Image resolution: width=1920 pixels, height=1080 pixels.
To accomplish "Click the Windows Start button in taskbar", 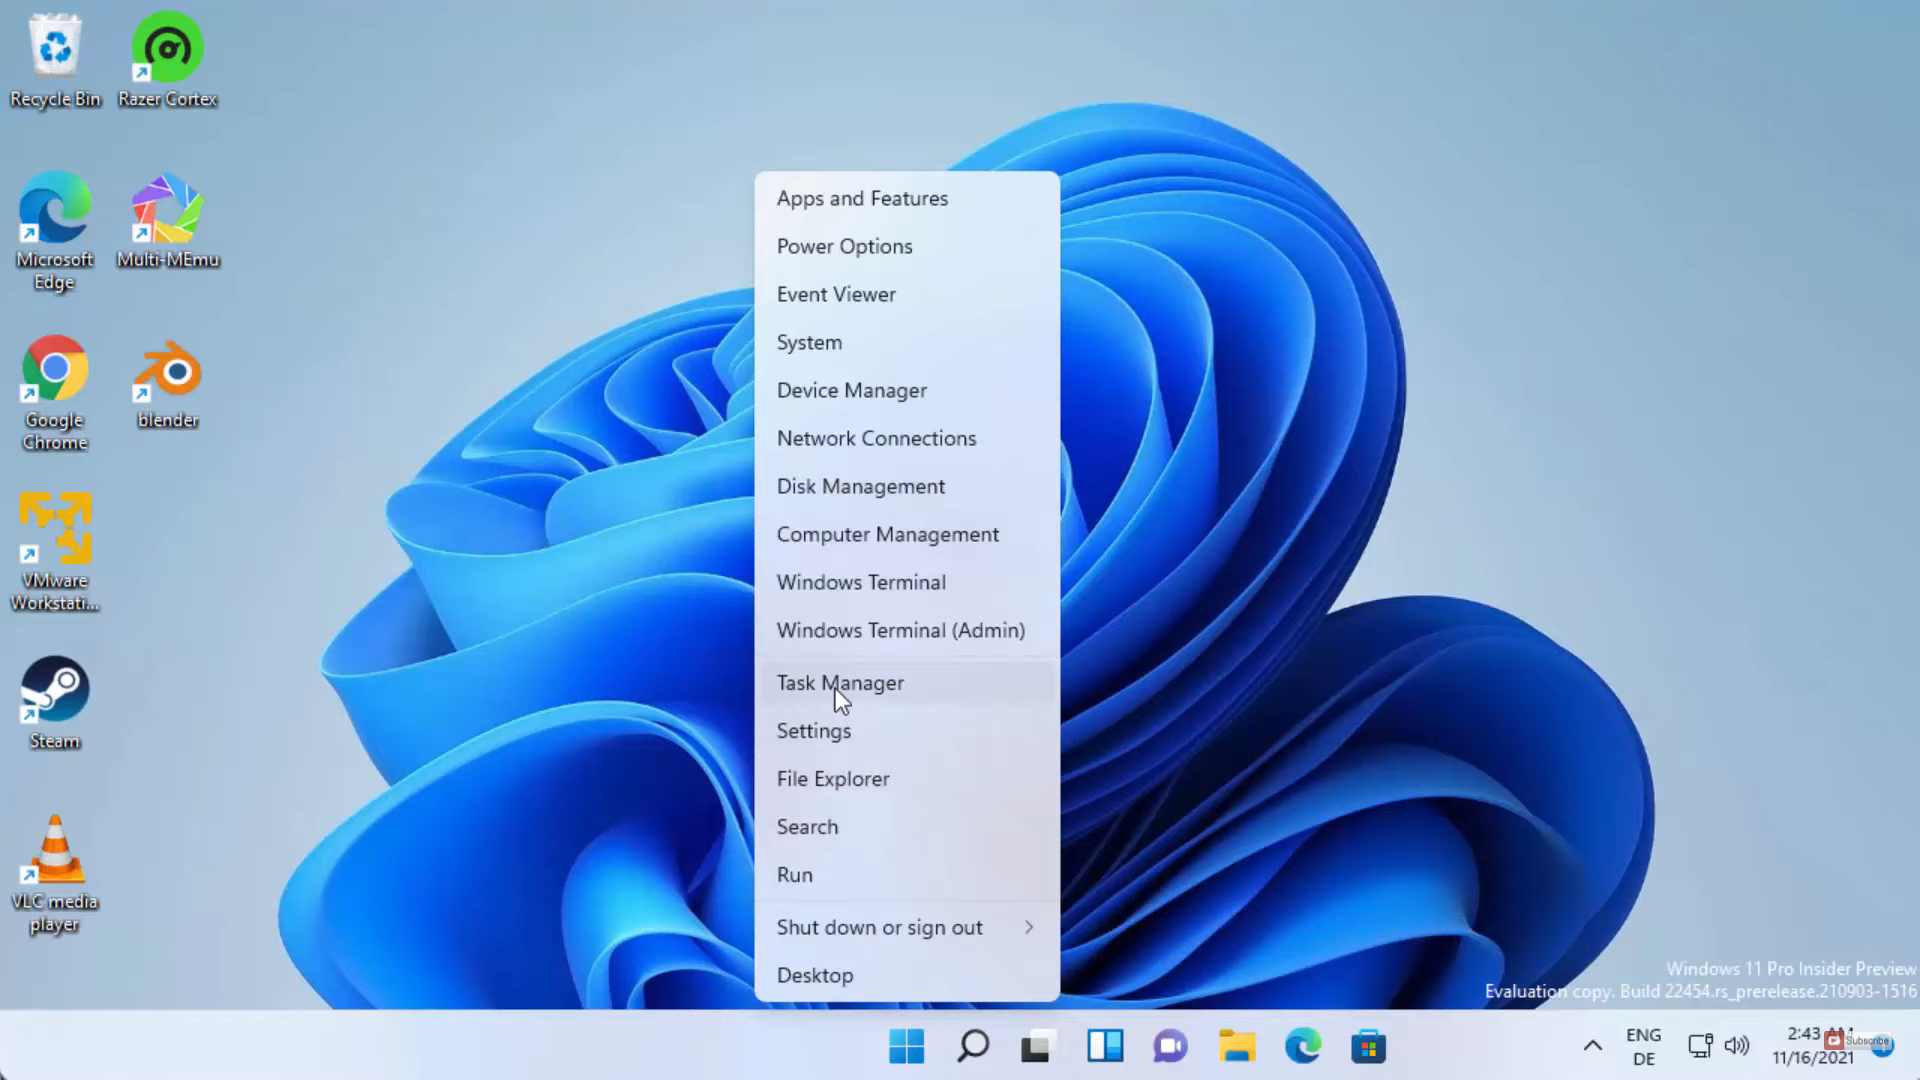I will point(906,1047).
